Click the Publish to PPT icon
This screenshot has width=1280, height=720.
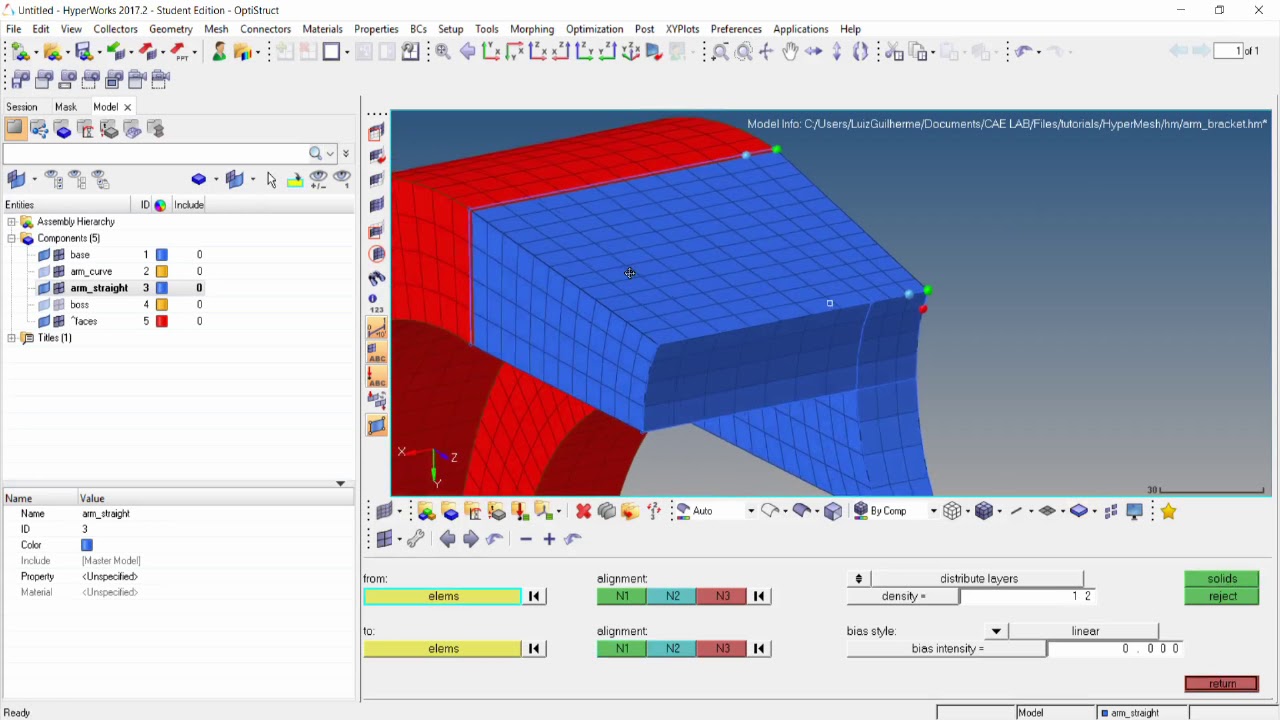pyautogui.click(x=179, y=51)
